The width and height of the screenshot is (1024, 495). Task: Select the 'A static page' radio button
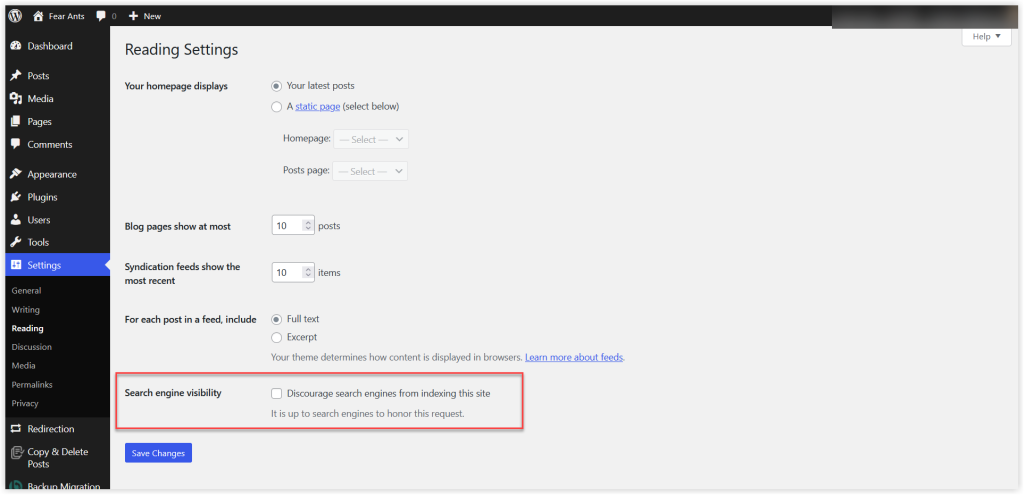[276, 106]
